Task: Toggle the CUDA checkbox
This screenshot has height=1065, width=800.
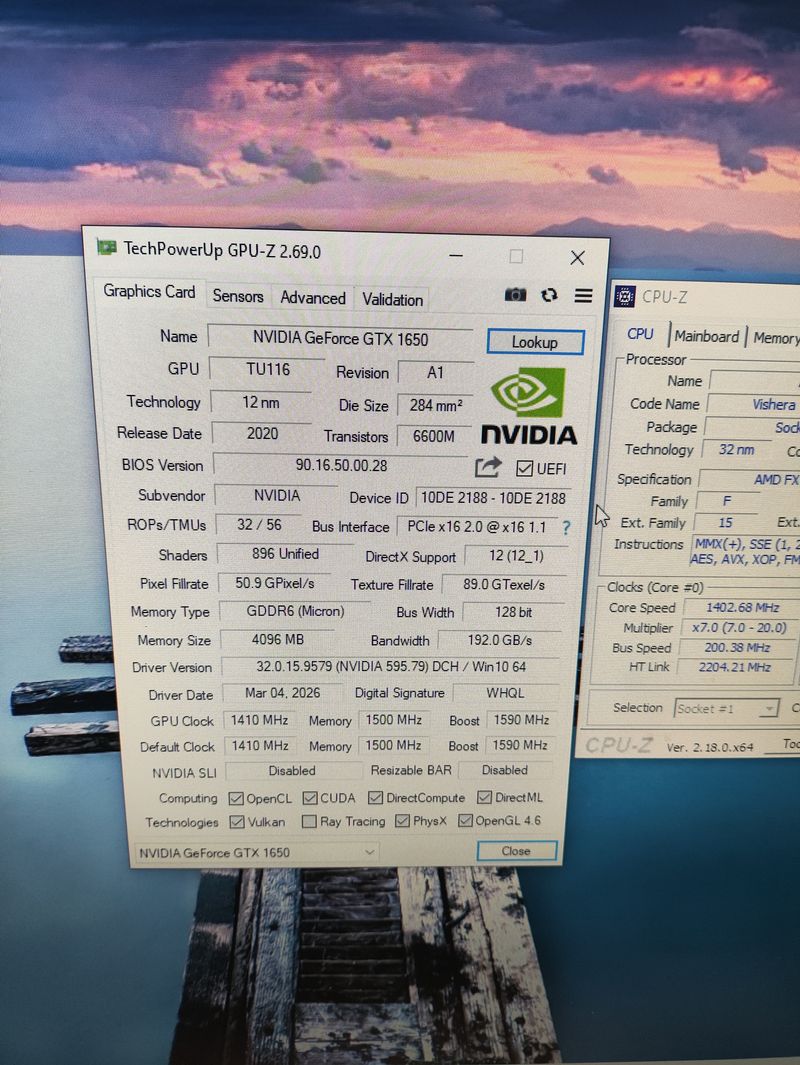Action: [x=310, y=797]
